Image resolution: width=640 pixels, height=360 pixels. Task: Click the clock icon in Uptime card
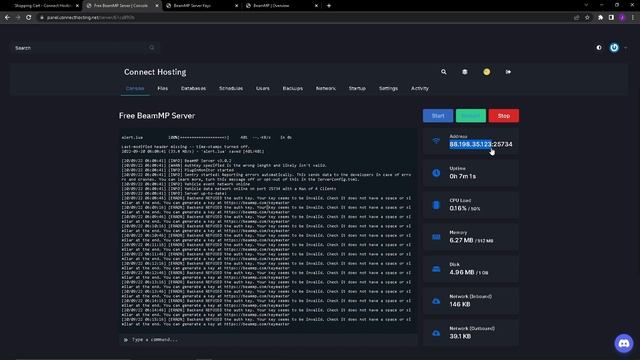436,173
